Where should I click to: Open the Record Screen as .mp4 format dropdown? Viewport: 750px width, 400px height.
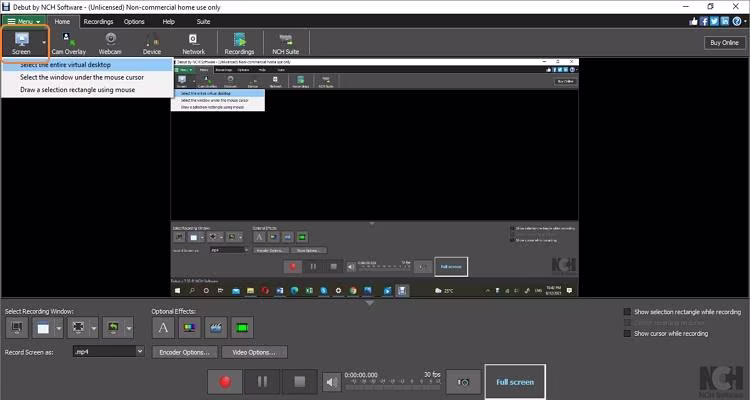click(x=108, y=352)
